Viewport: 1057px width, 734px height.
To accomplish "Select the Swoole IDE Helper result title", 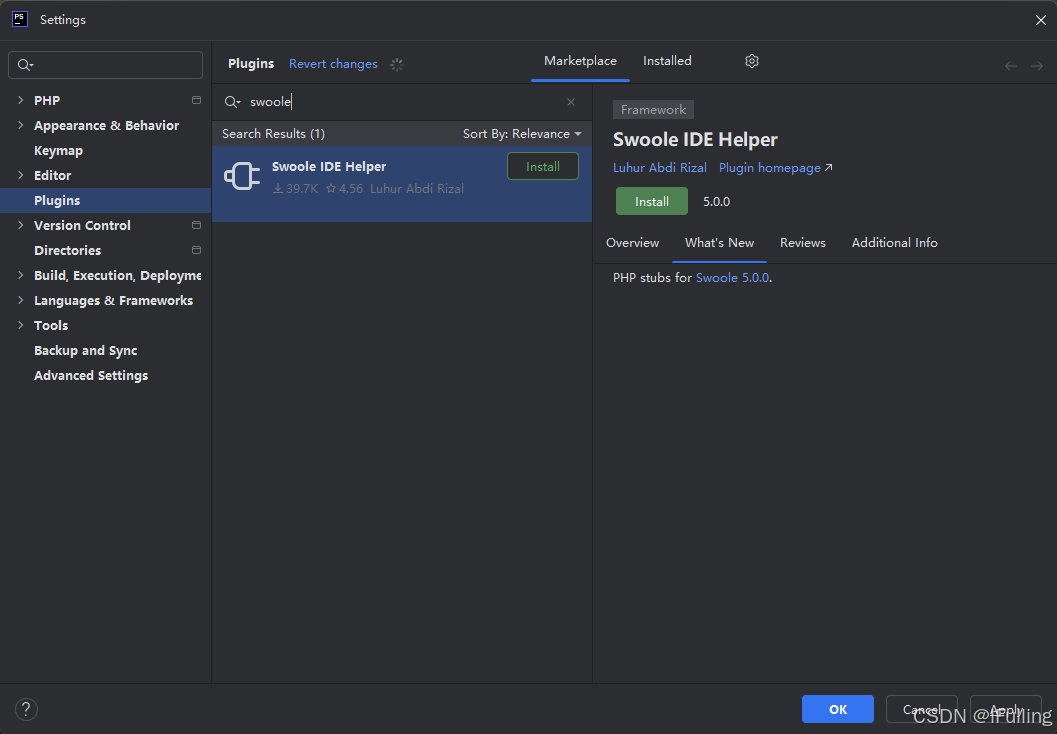I will pyautogui.click(x=329, y=166).
